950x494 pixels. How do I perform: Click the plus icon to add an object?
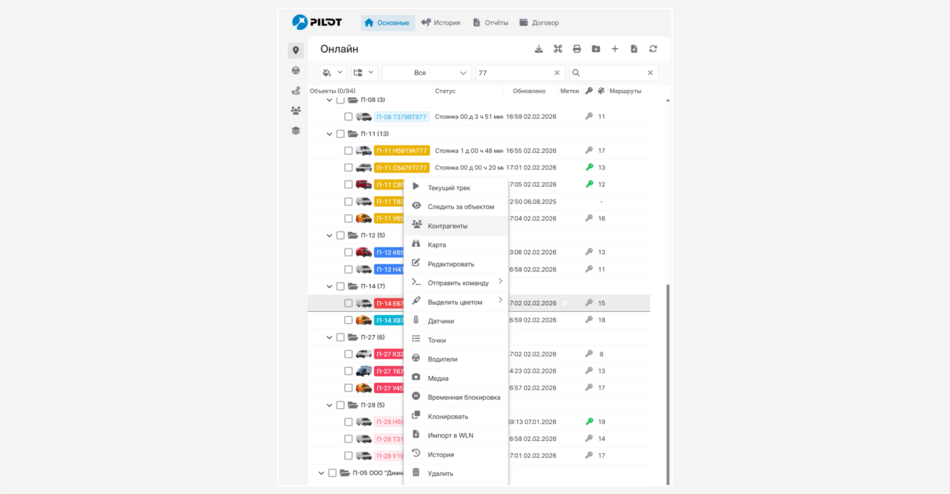pyautogui.click(x=615, y=49)
